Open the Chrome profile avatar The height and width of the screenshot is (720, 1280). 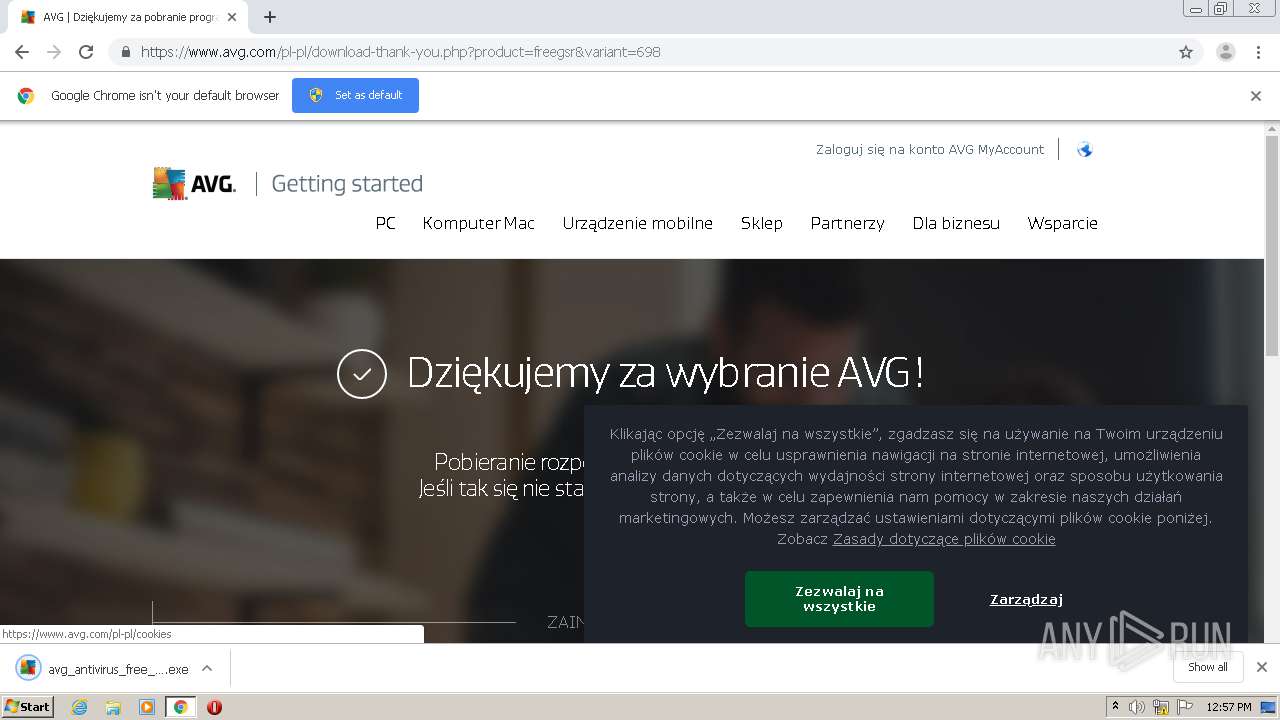(1225, 52)
